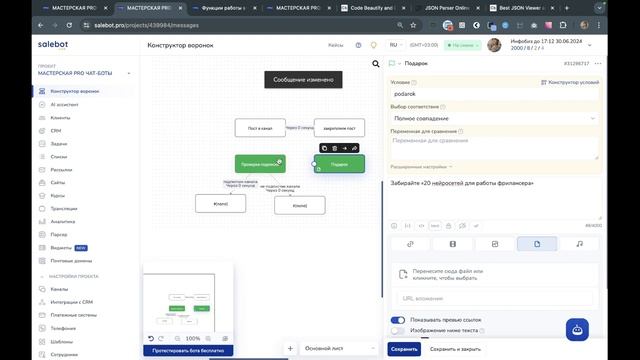Click file drop area to choose file
Image resolution: width=640 pixels, height=360 pixels.
(x=494, y=275)
